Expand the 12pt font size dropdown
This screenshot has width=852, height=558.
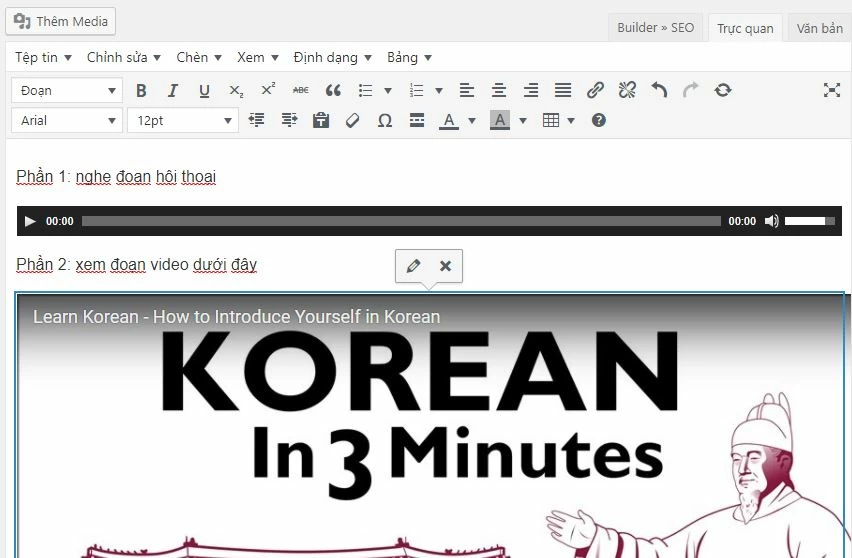182,120
